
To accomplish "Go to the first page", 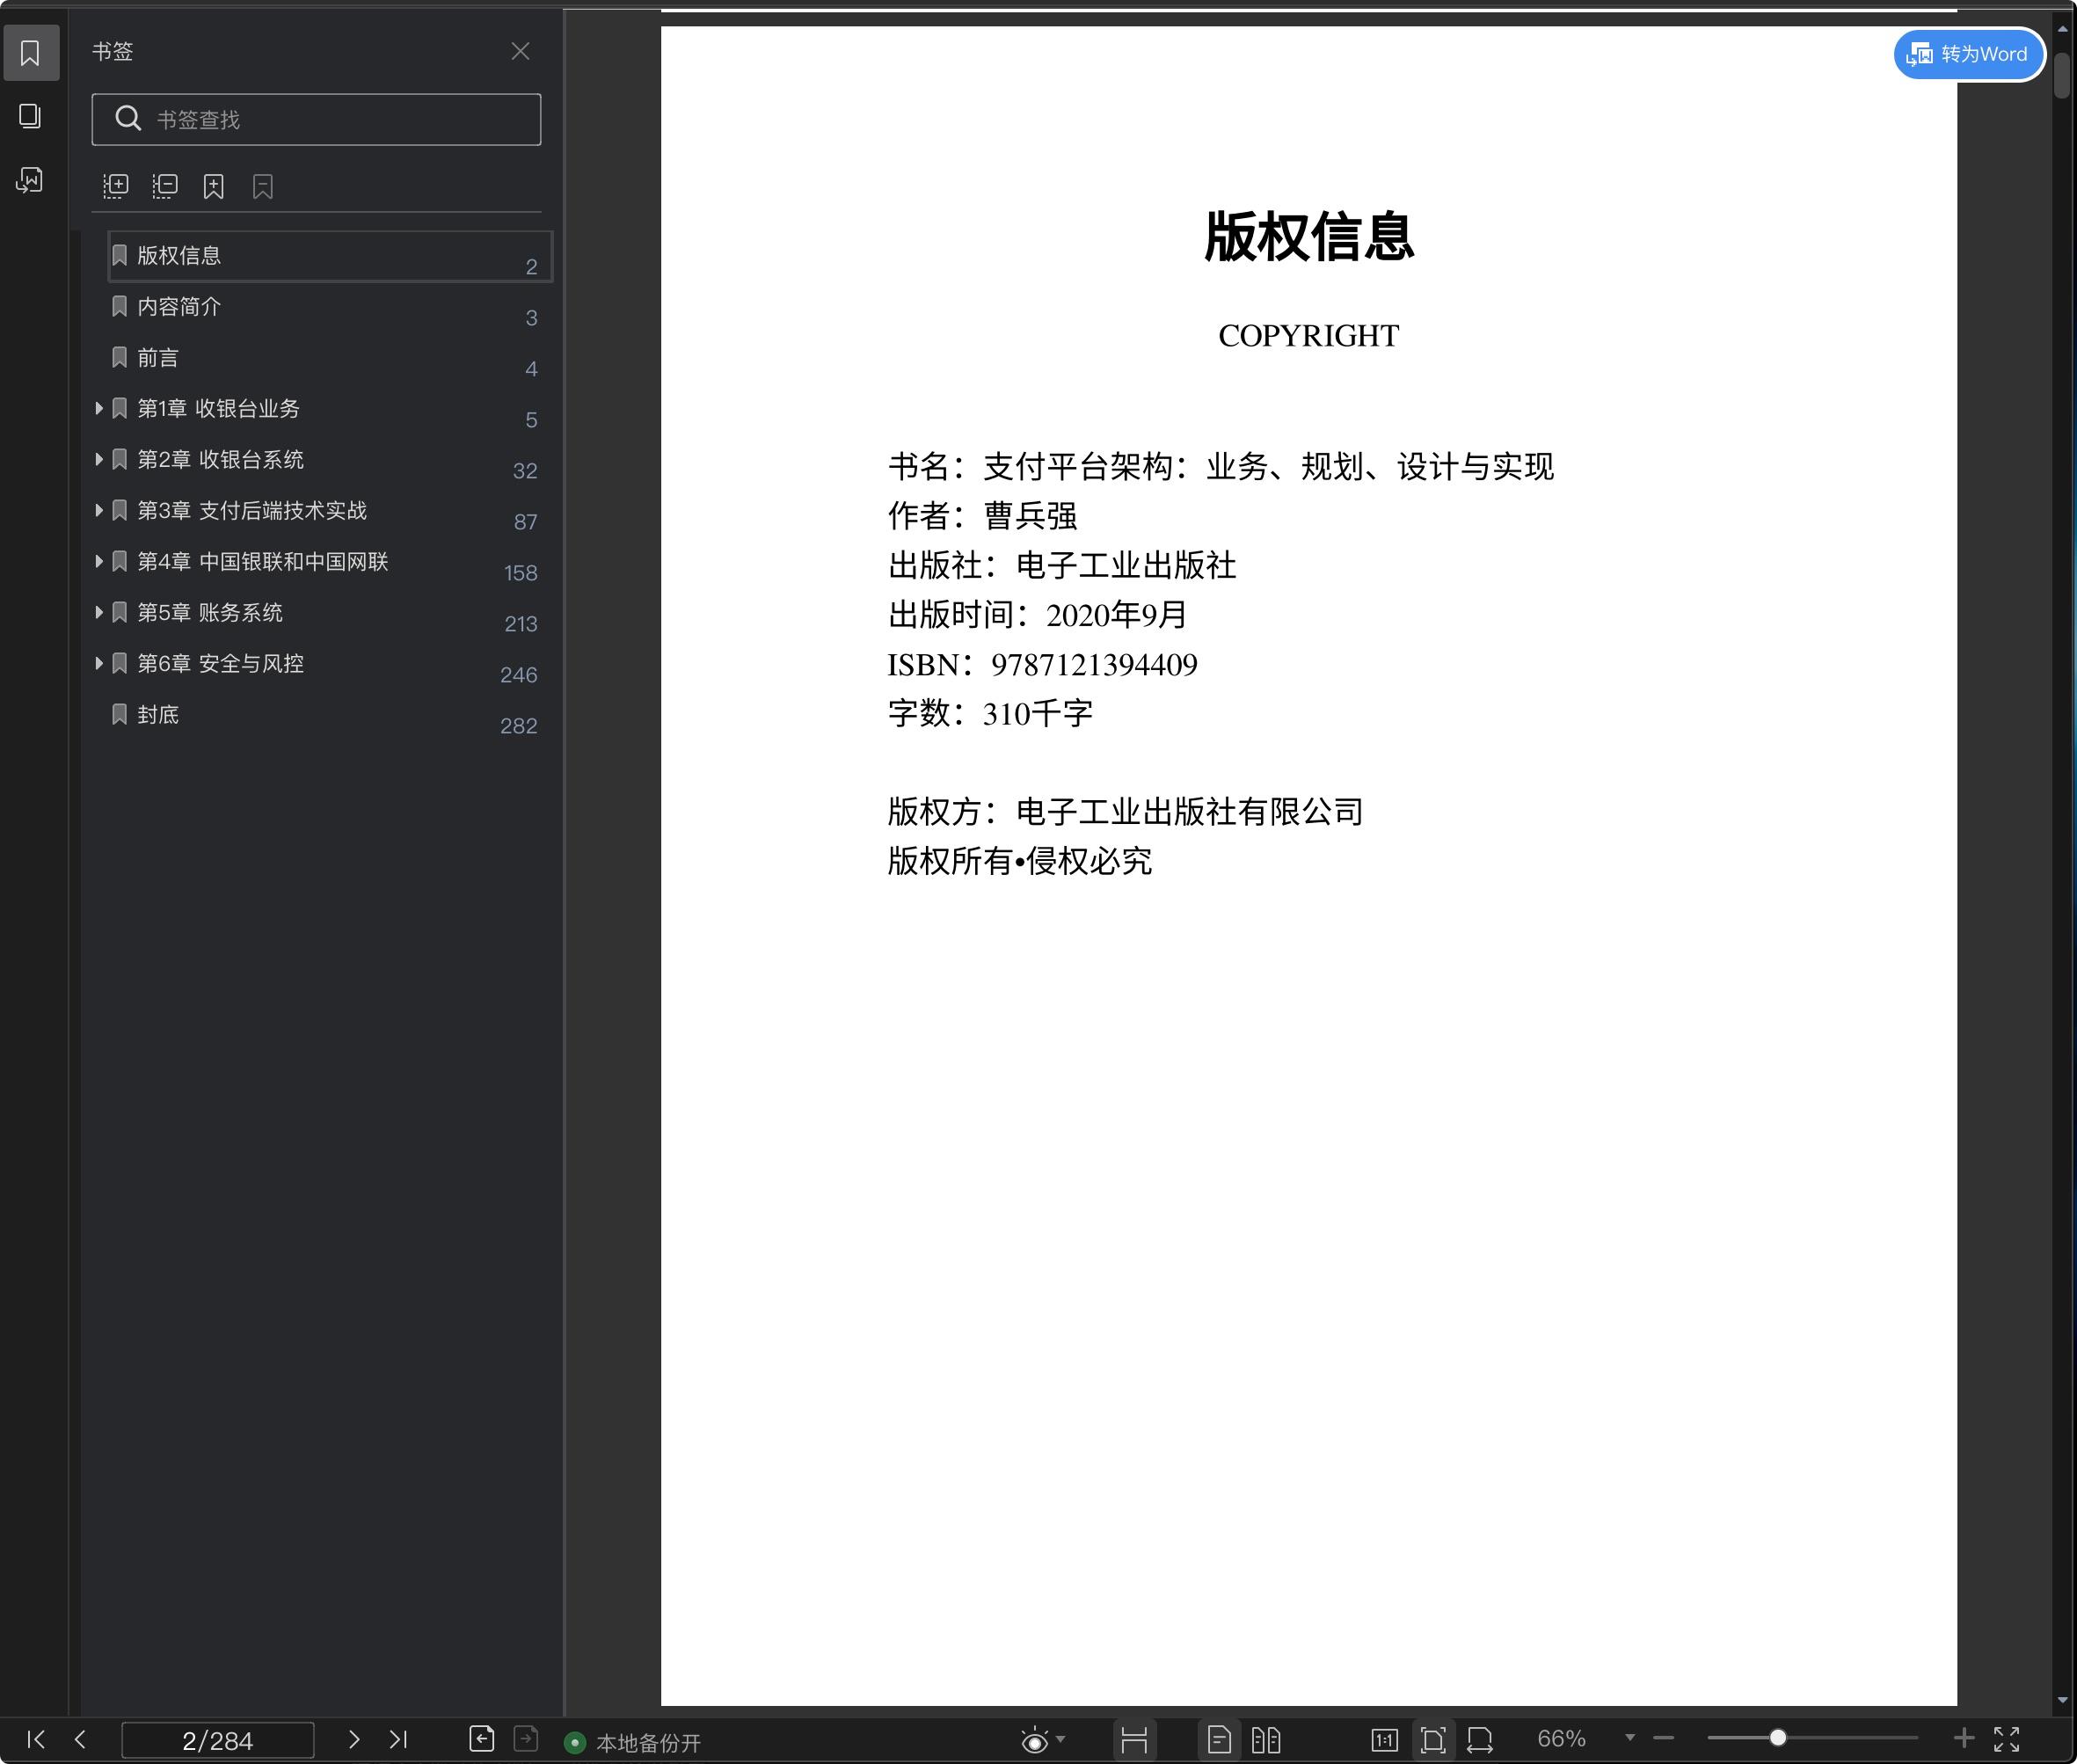I will [36, 1739].
